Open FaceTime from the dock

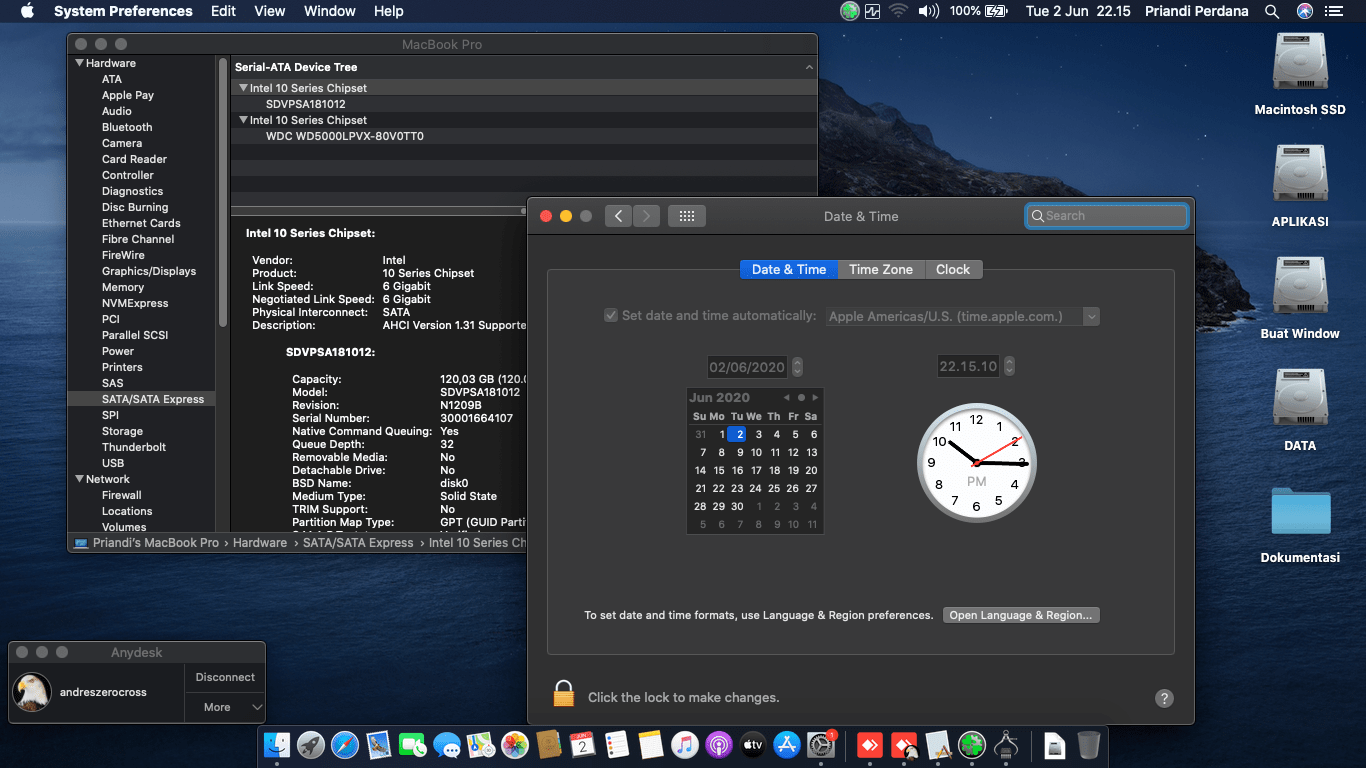click(x=413, y=745)
